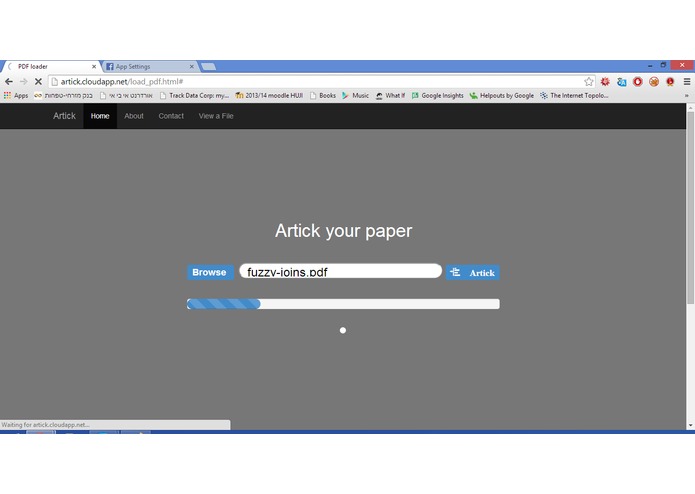
Task: Open the Hebrew bank bookmark
Action: 63,95
